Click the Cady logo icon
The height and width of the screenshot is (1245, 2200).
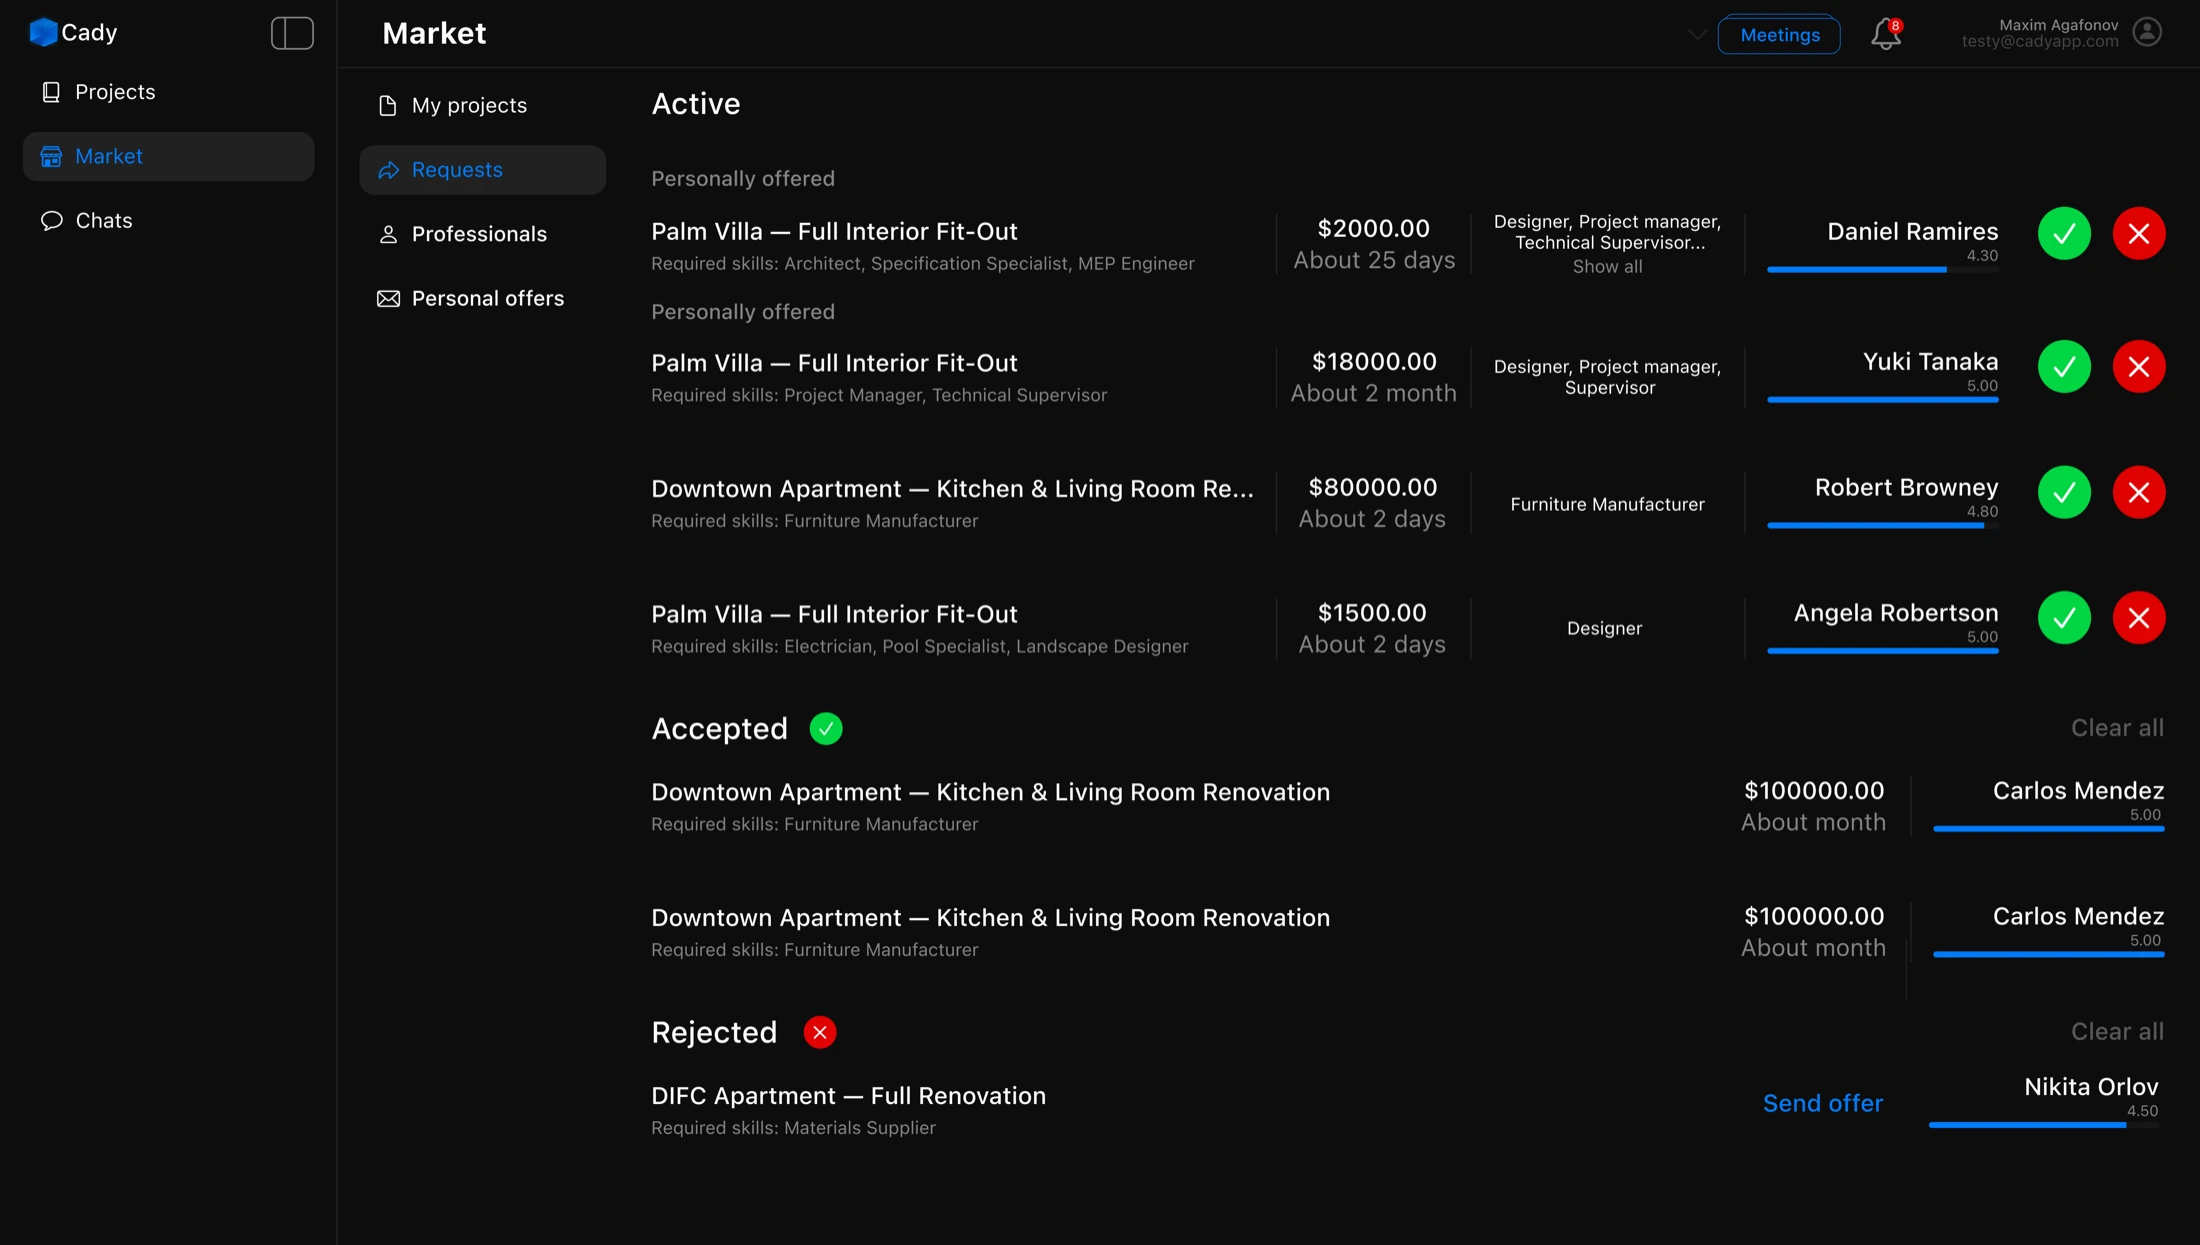click(43, 32)
